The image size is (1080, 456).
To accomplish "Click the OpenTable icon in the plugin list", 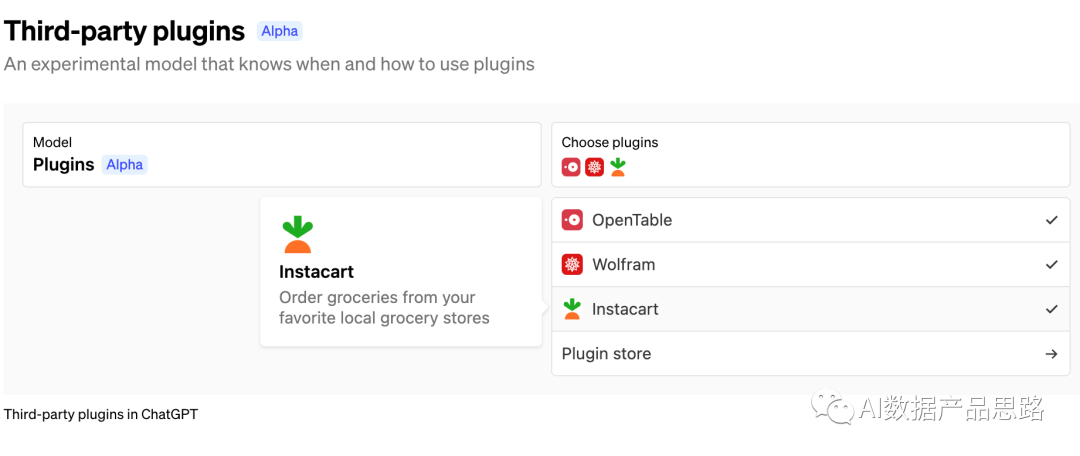I will (x=572, y=220).
